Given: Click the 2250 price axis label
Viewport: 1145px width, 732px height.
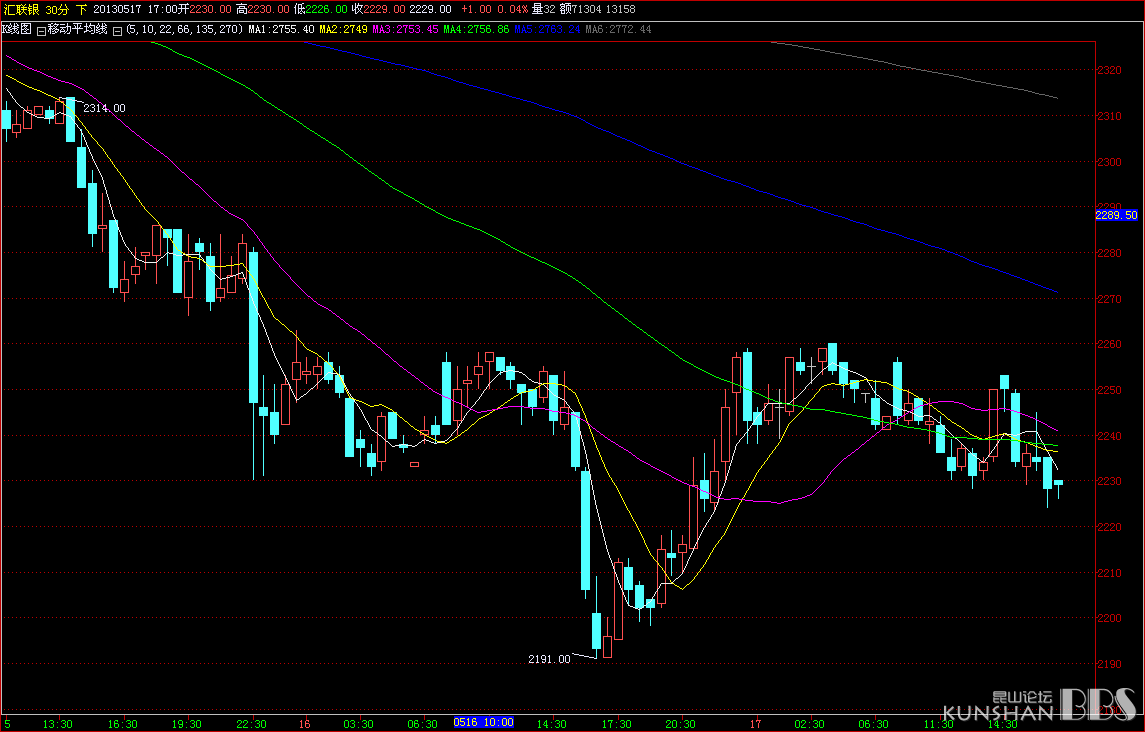Looking at the screenshot, I should click(1109, 390).
